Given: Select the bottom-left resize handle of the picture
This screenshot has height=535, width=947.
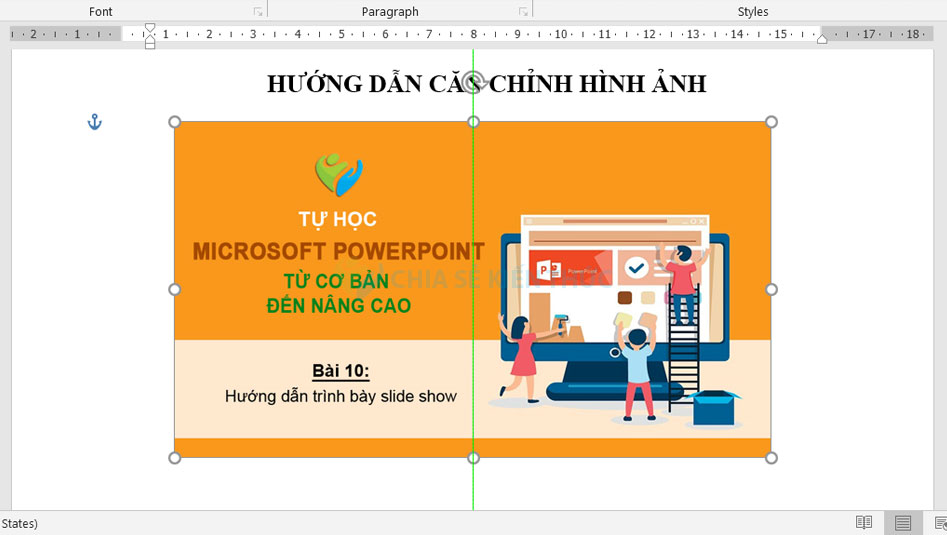Looking at the screenshot, I should 175,458.
